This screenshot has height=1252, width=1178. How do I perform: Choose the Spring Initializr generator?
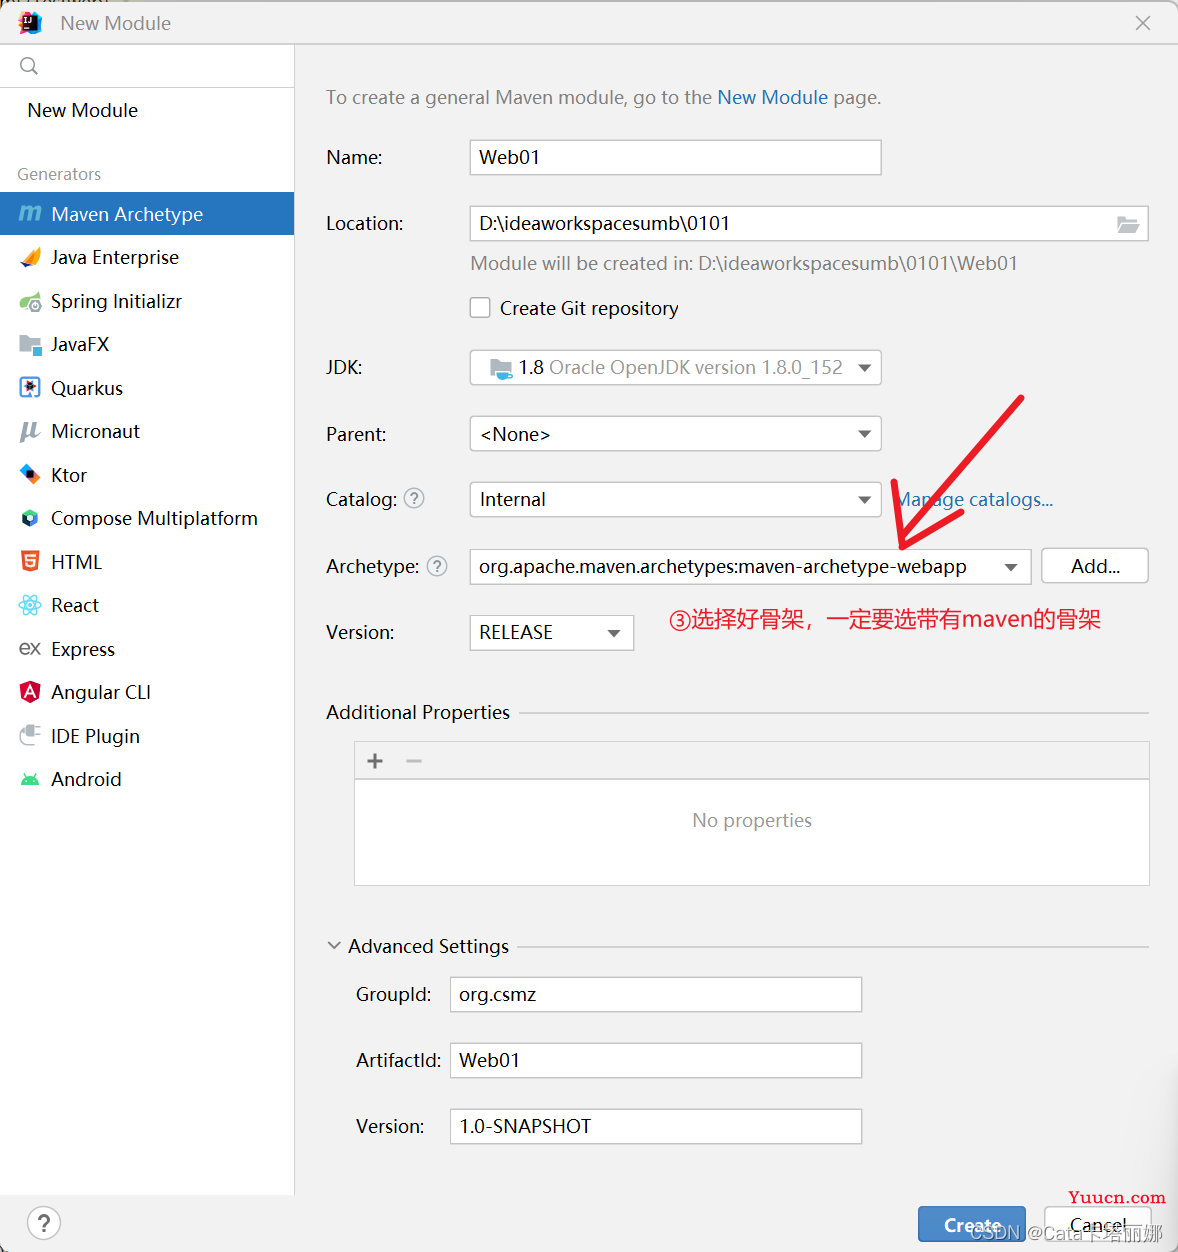tap(147, 301)
